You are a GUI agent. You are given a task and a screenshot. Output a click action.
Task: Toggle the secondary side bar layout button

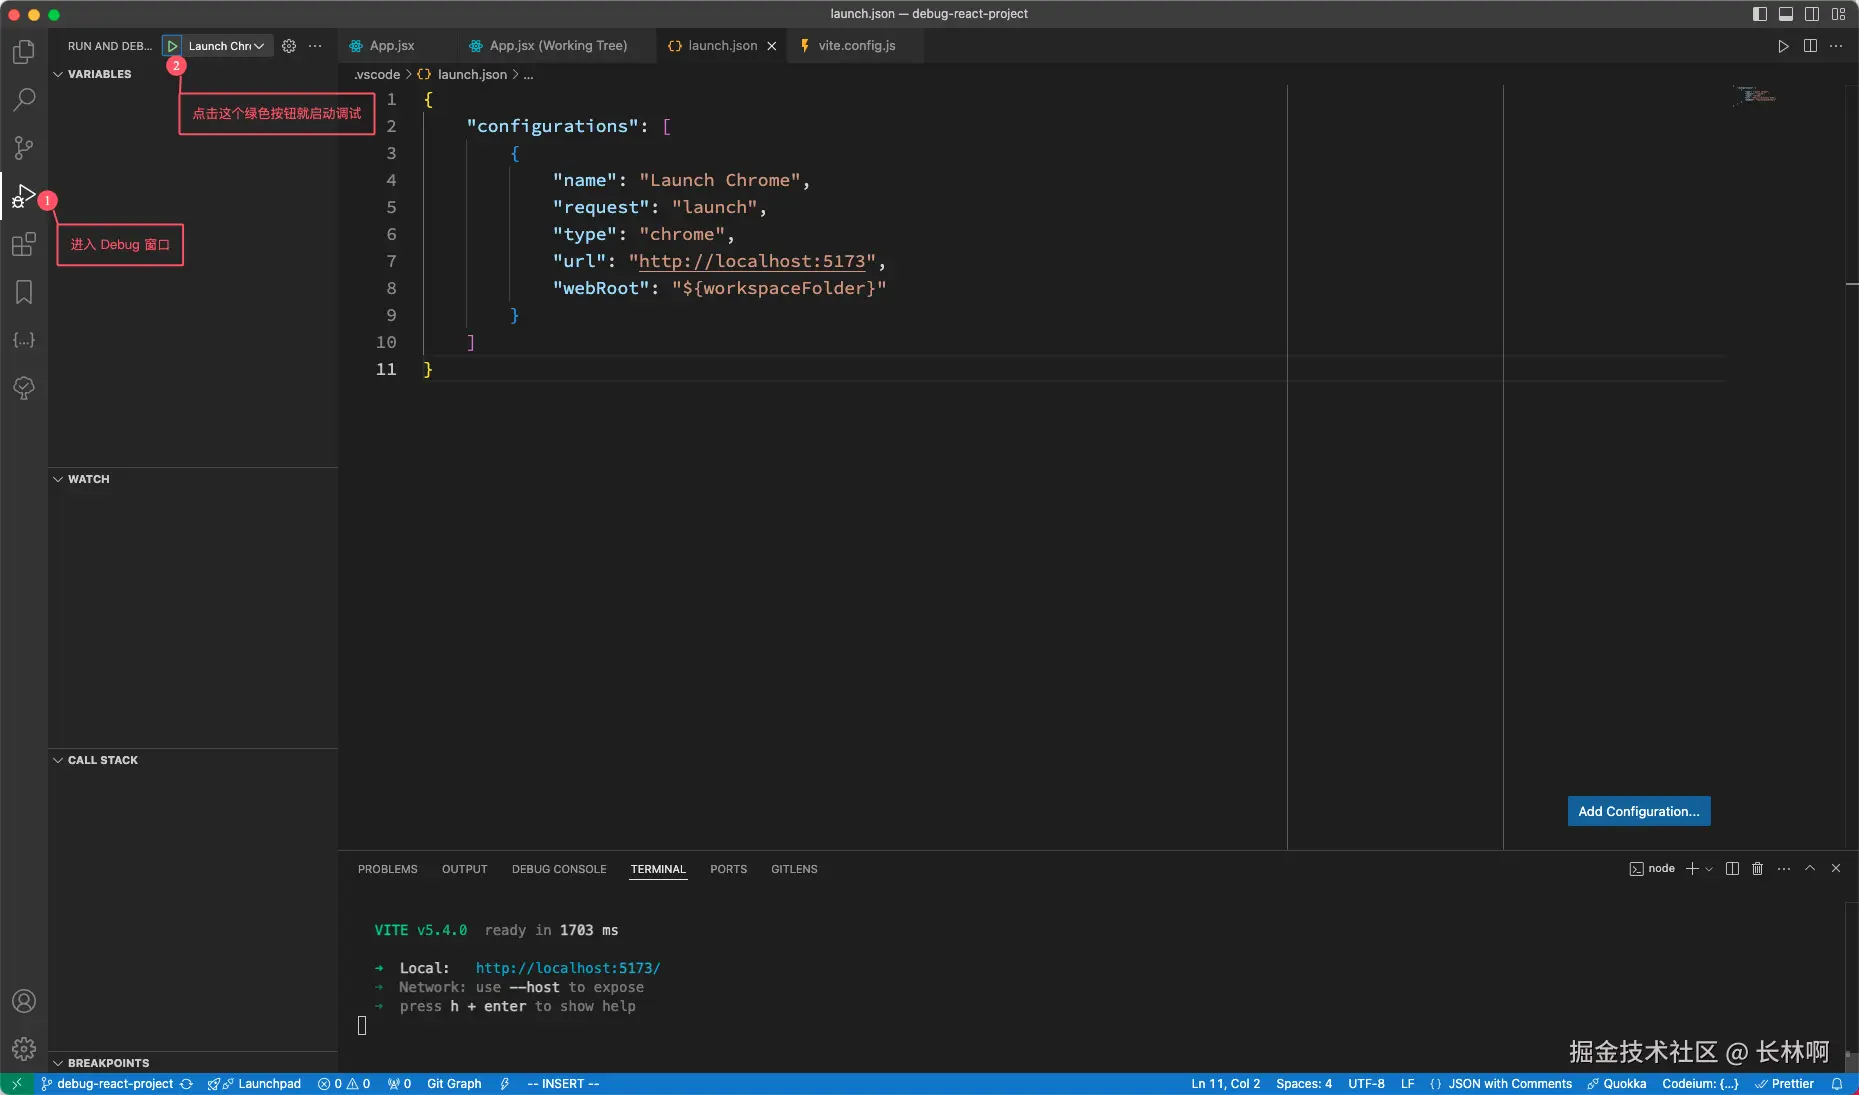coord(1812,14)
